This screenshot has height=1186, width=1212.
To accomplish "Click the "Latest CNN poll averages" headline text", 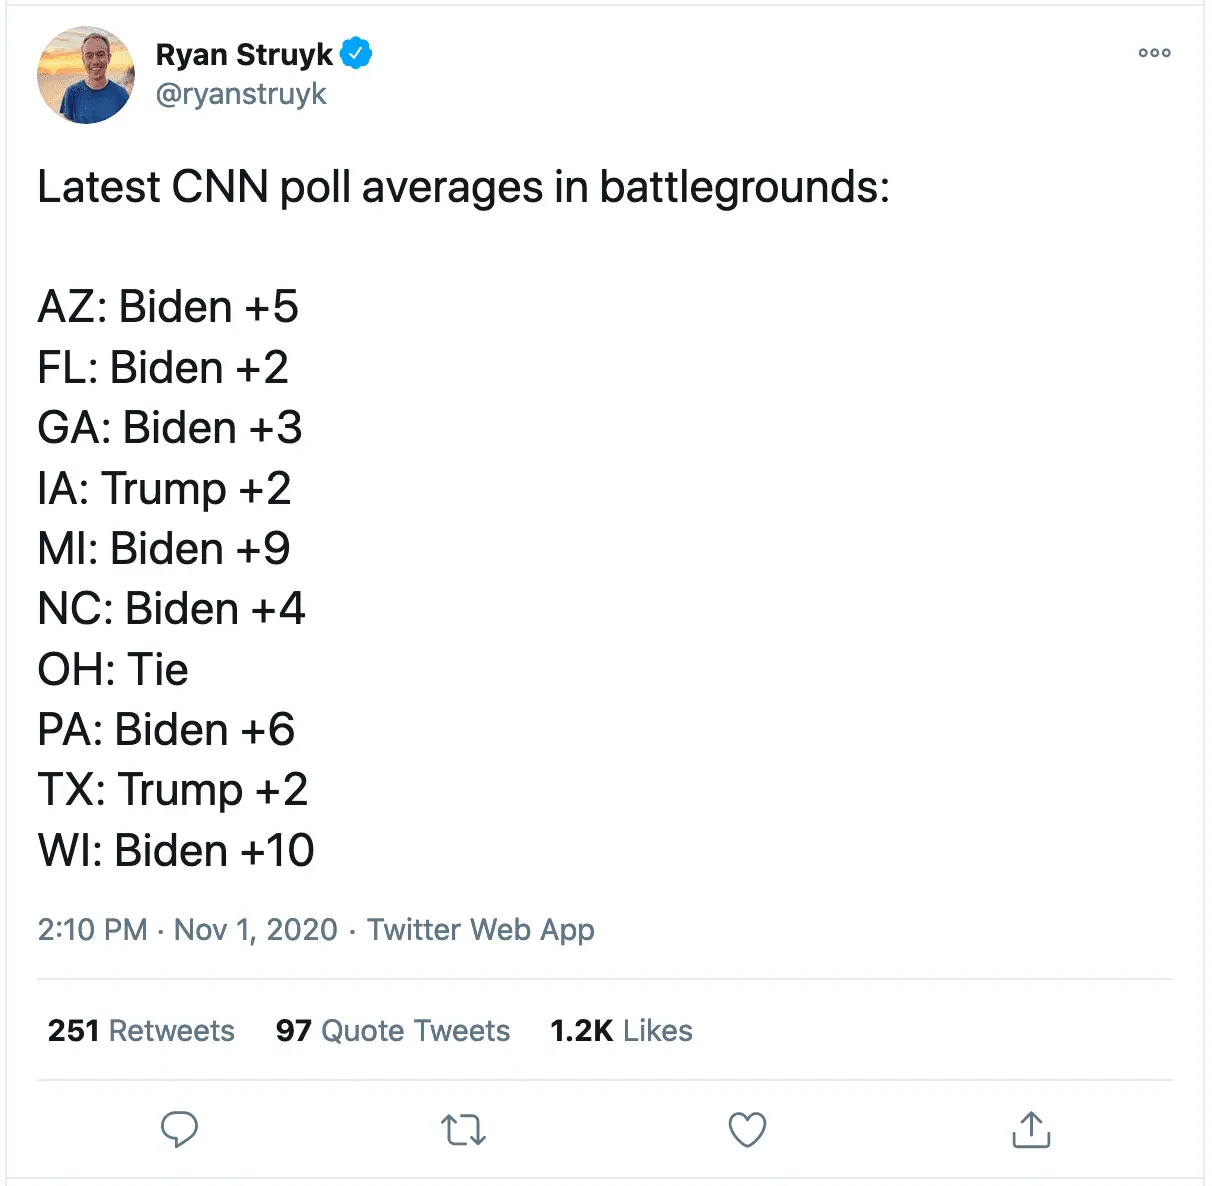I will [463, 187].
